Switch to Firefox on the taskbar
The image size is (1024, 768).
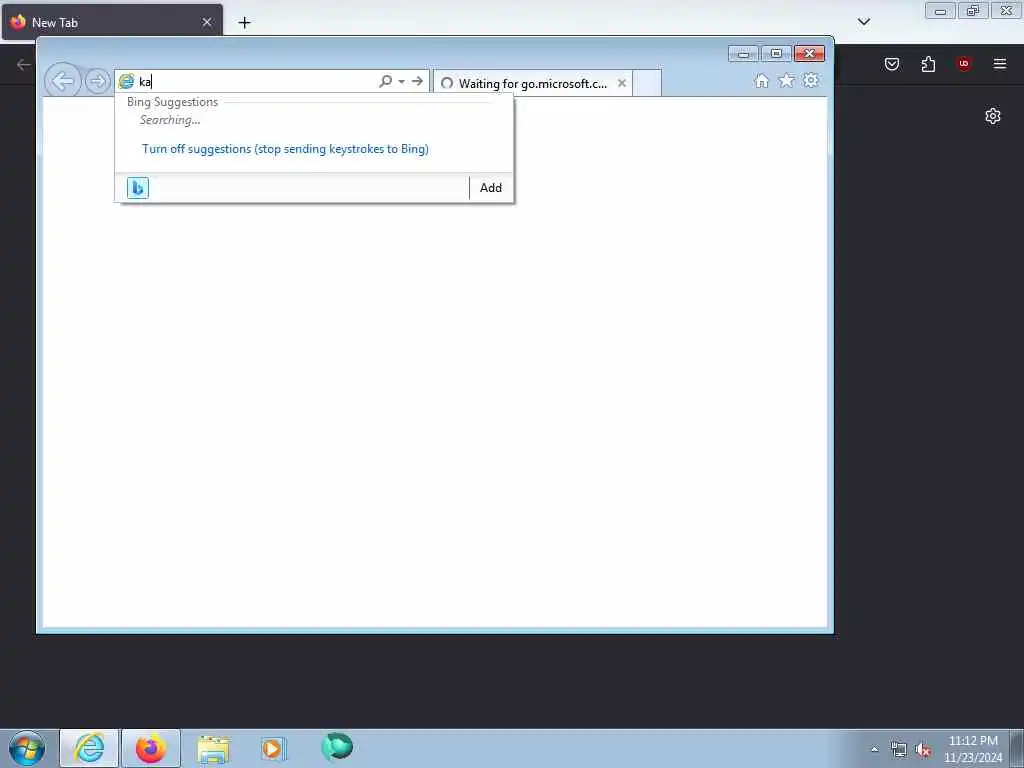[x=151, y=748]
